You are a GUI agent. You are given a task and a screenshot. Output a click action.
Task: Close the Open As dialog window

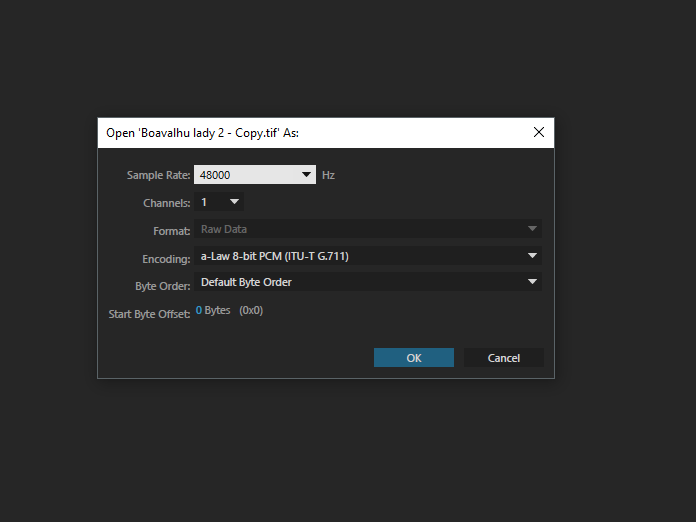coord(539,132)
